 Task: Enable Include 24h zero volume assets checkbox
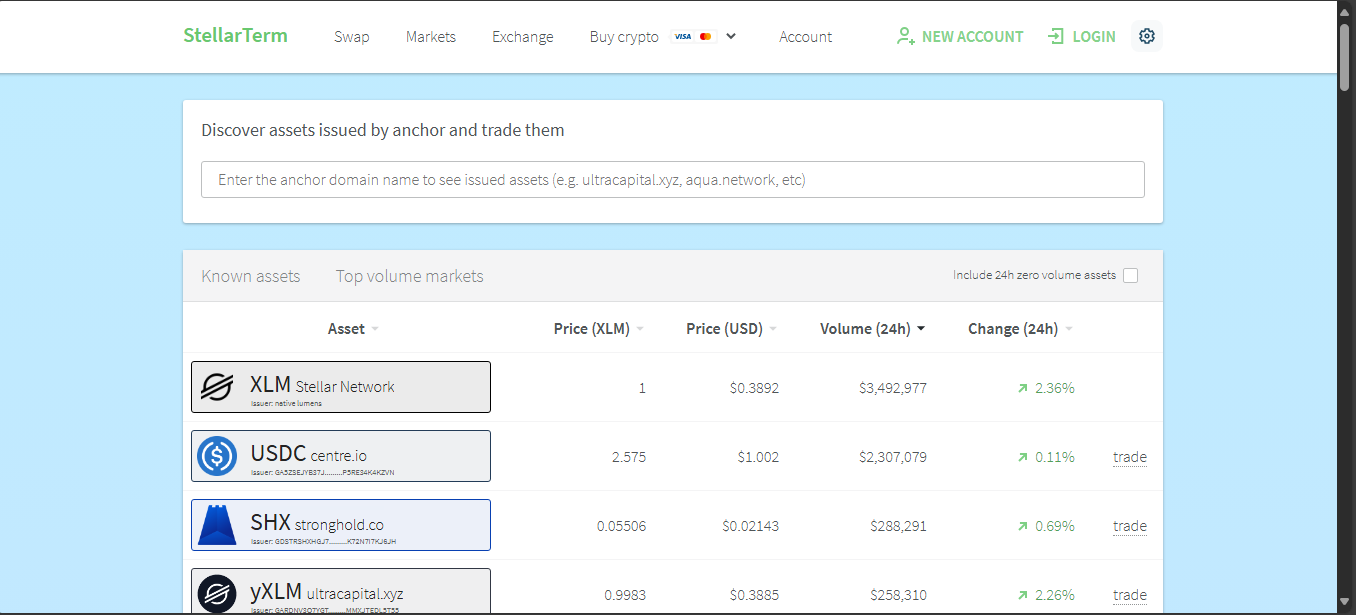[1130, 276]
